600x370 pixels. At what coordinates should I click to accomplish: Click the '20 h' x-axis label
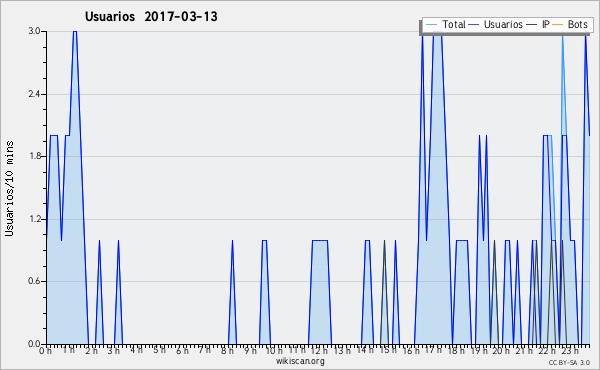[501, 351]
